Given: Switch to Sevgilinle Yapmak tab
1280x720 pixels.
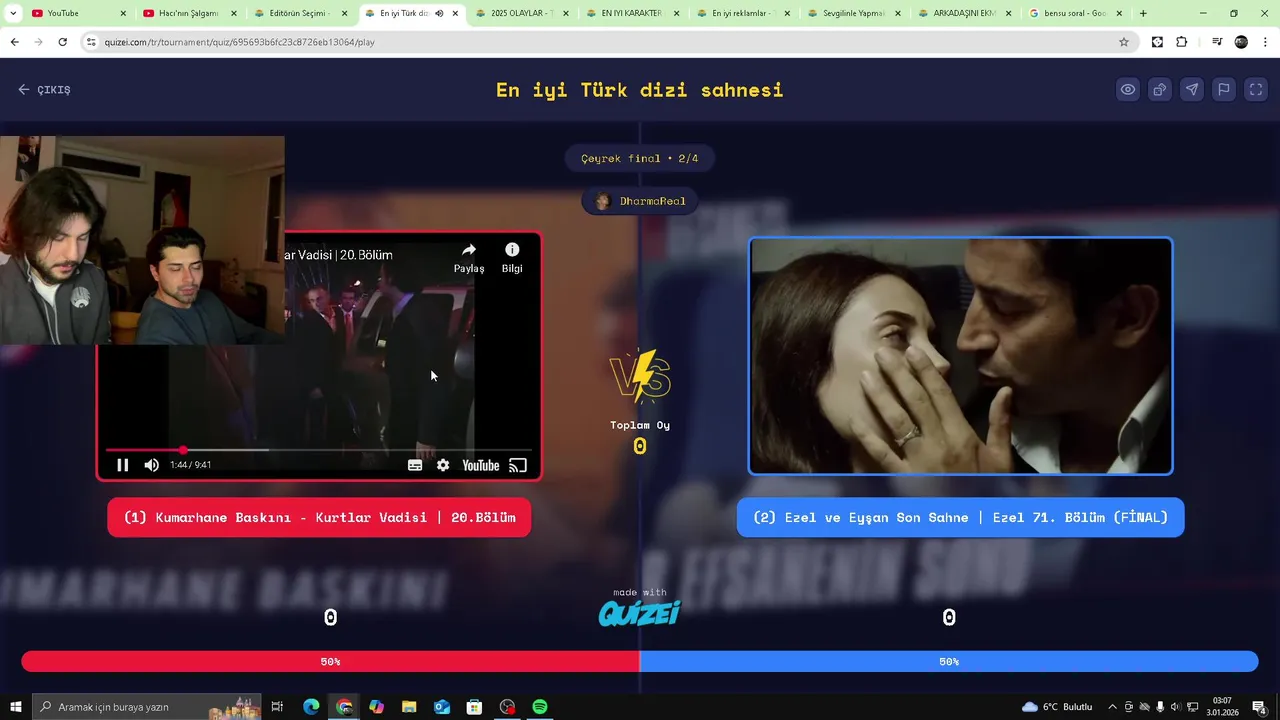Looking at the screenshot, I should click(852, 13).
